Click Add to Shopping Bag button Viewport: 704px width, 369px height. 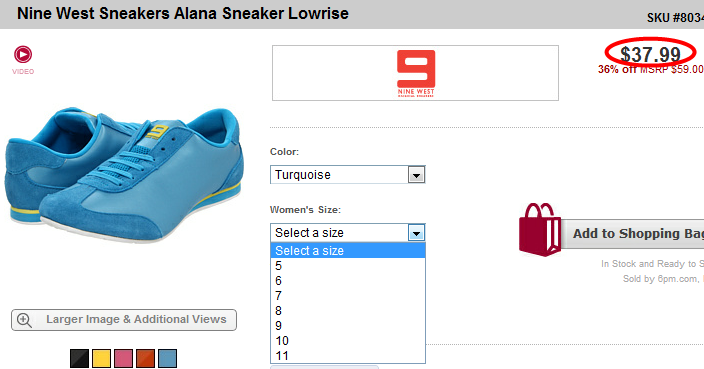click(x=632, y=233)
